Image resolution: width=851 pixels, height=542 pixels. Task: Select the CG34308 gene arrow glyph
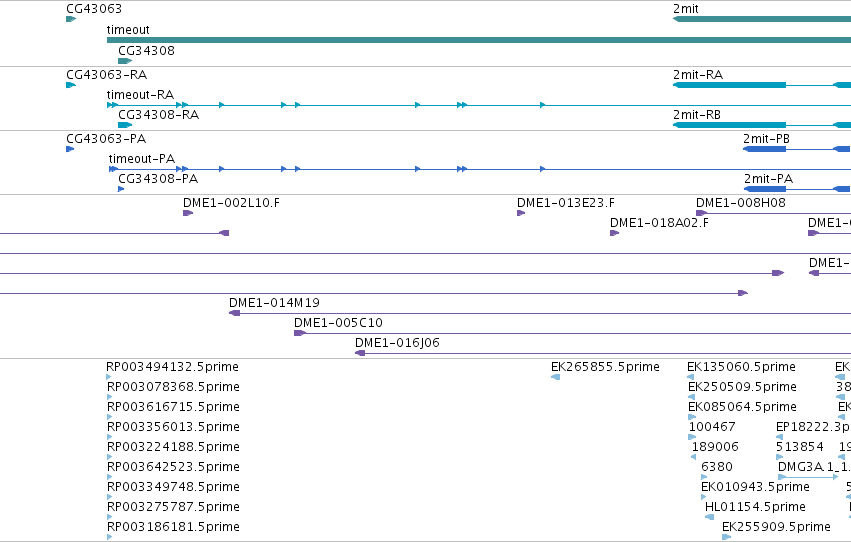pos(125,61)
